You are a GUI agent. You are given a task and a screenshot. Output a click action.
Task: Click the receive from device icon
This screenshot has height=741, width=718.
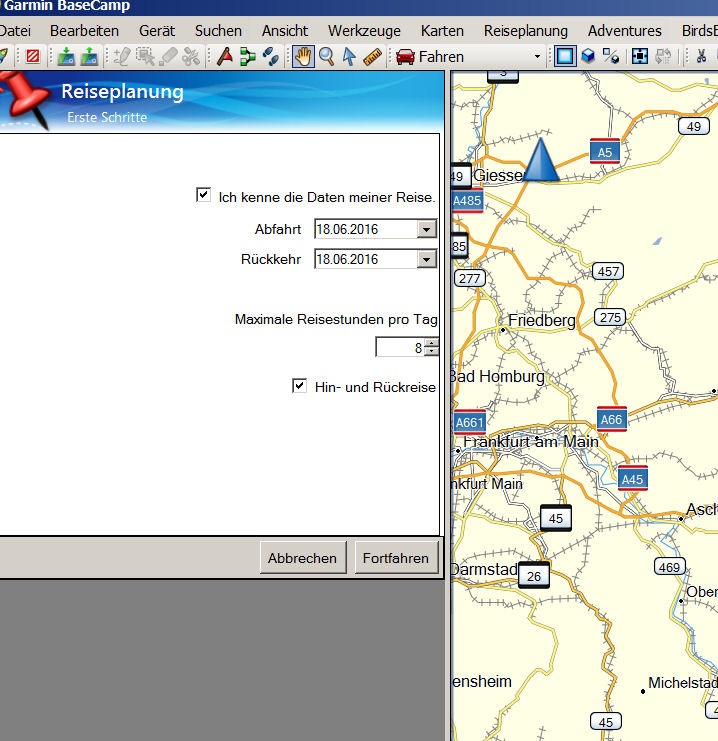[89, 57]
